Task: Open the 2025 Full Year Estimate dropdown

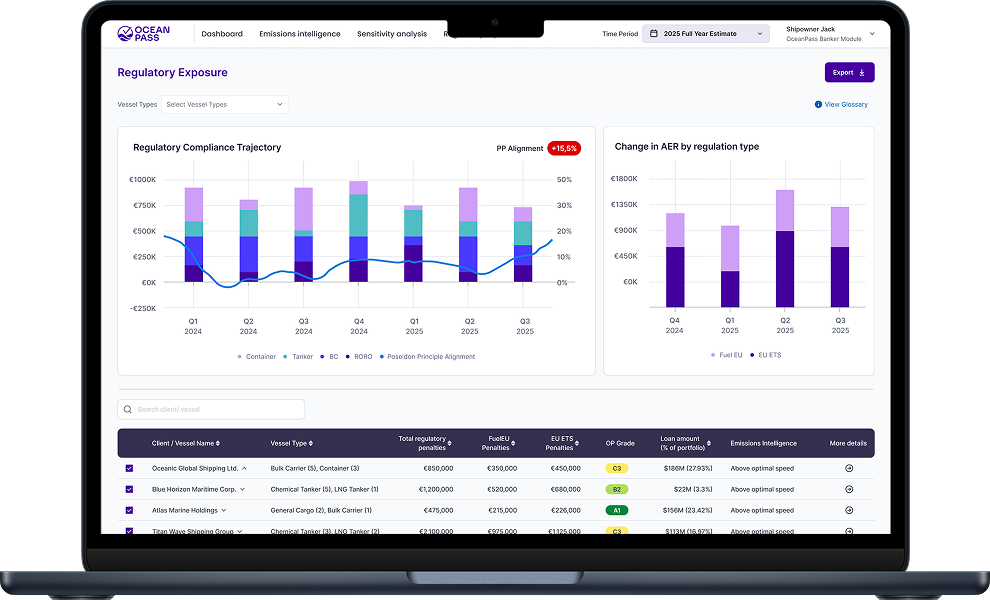Action: point(706,34)
